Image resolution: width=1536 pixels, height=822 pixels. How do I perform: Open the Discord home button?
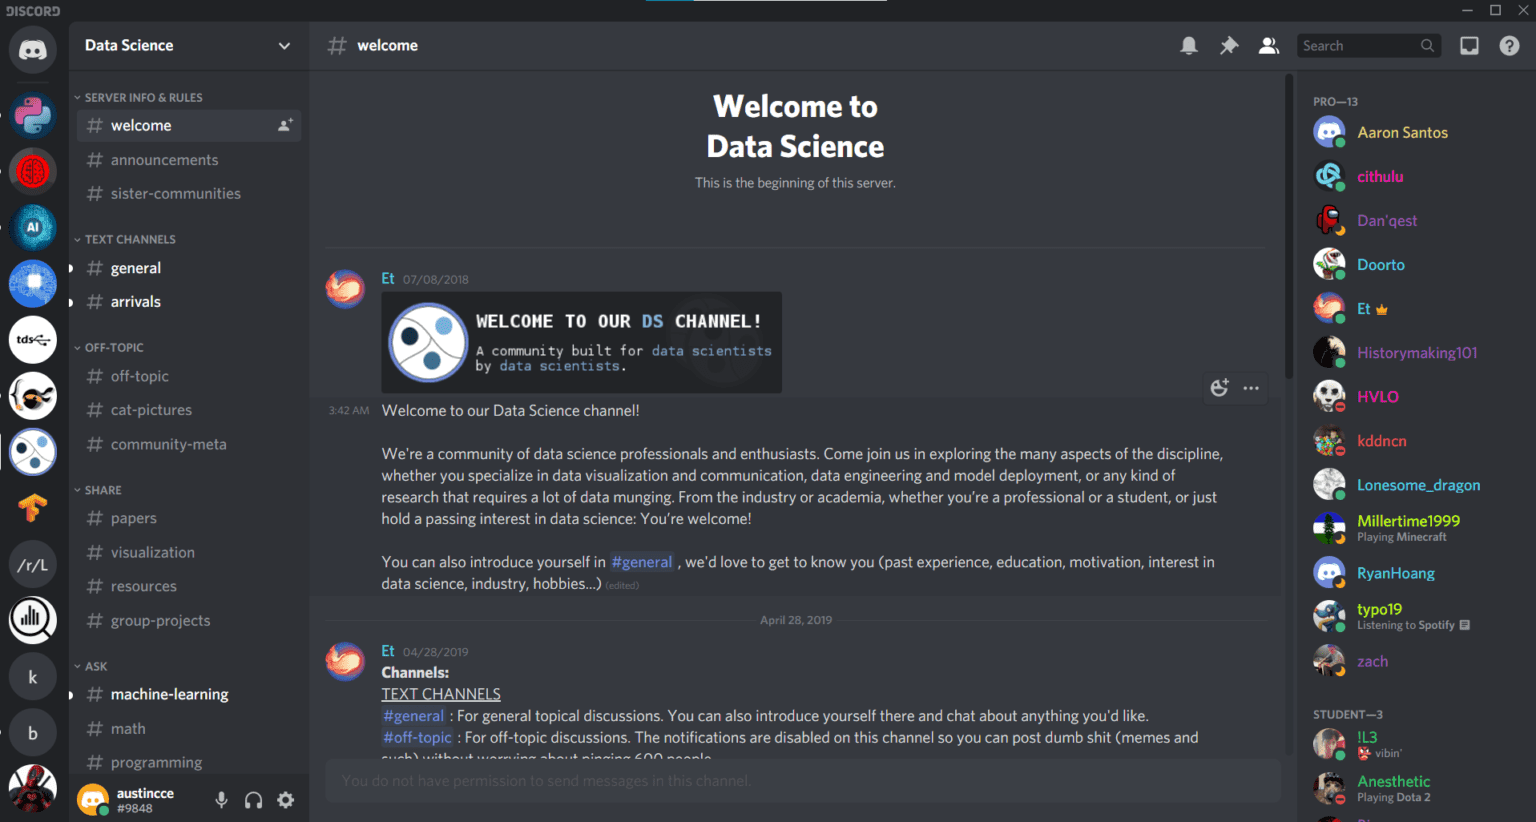click(33, 50)
